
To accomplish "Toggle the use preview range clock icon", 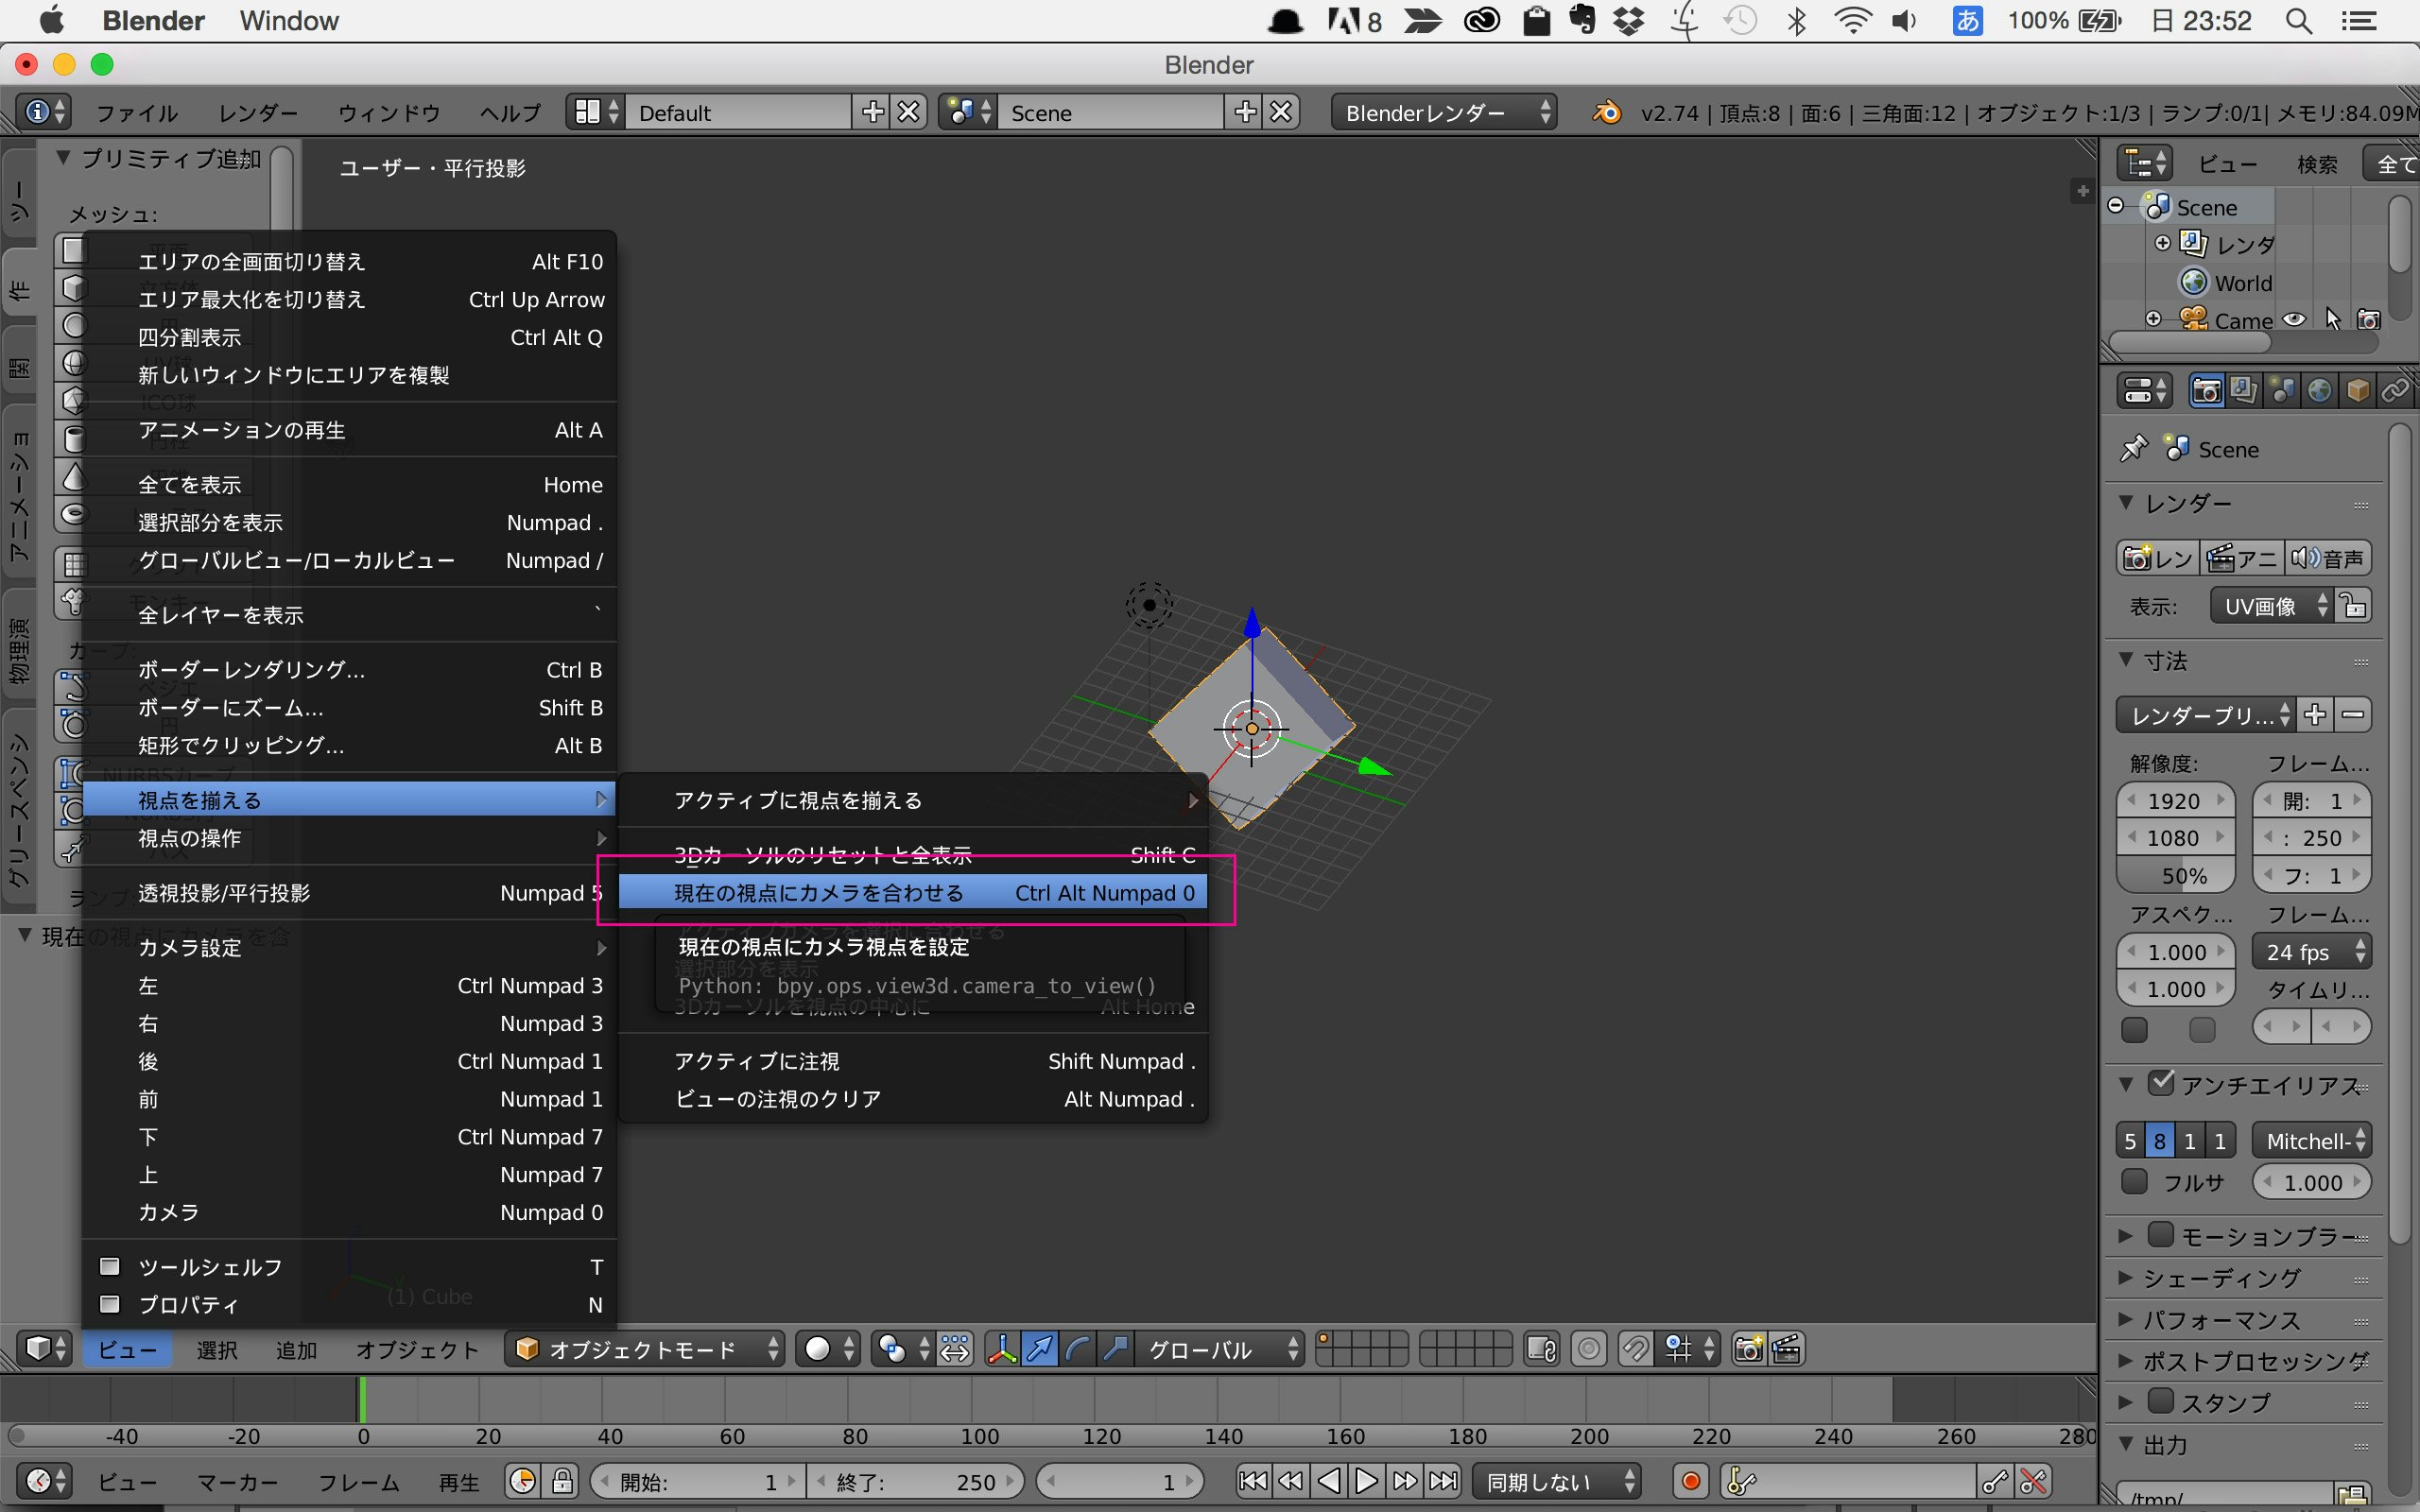I will tap(523, 1481).
